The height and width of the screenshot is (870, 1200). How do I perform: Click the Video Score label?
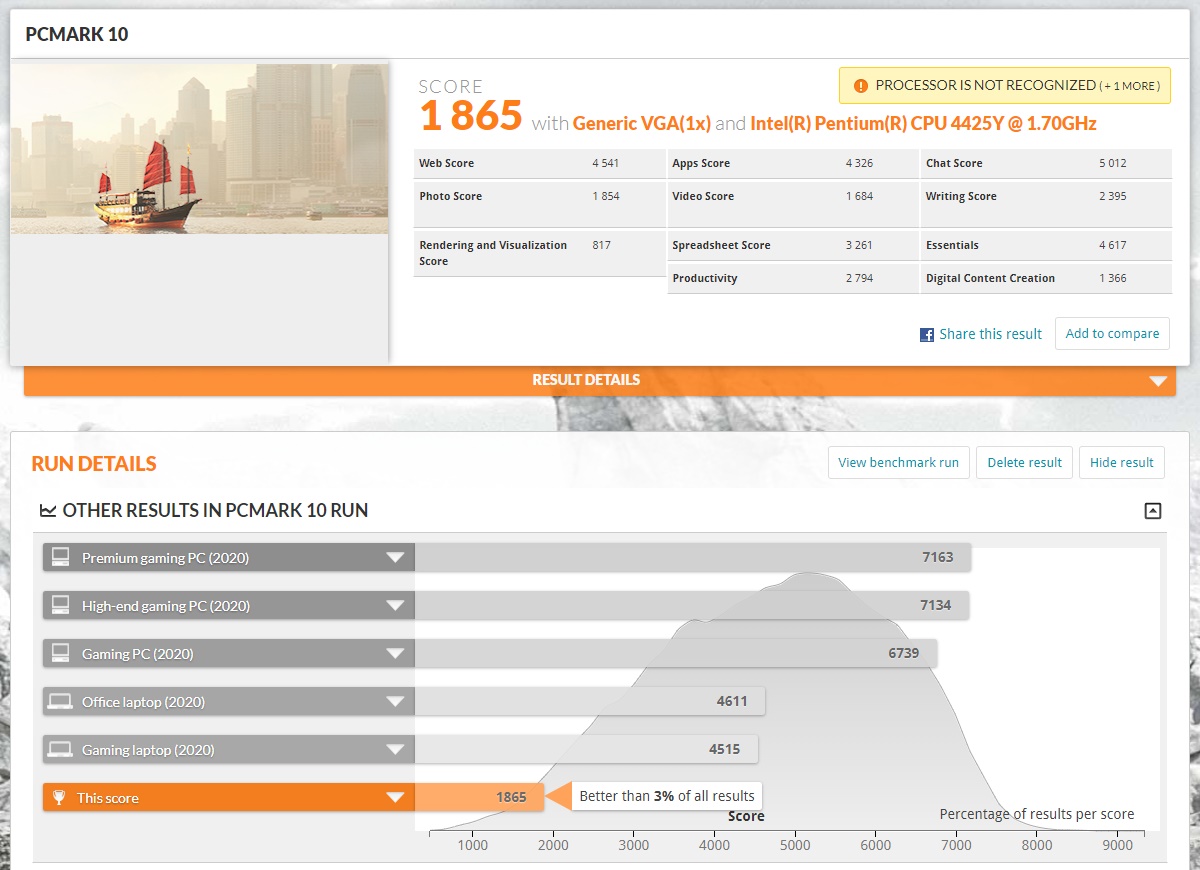tap(703, 196)
